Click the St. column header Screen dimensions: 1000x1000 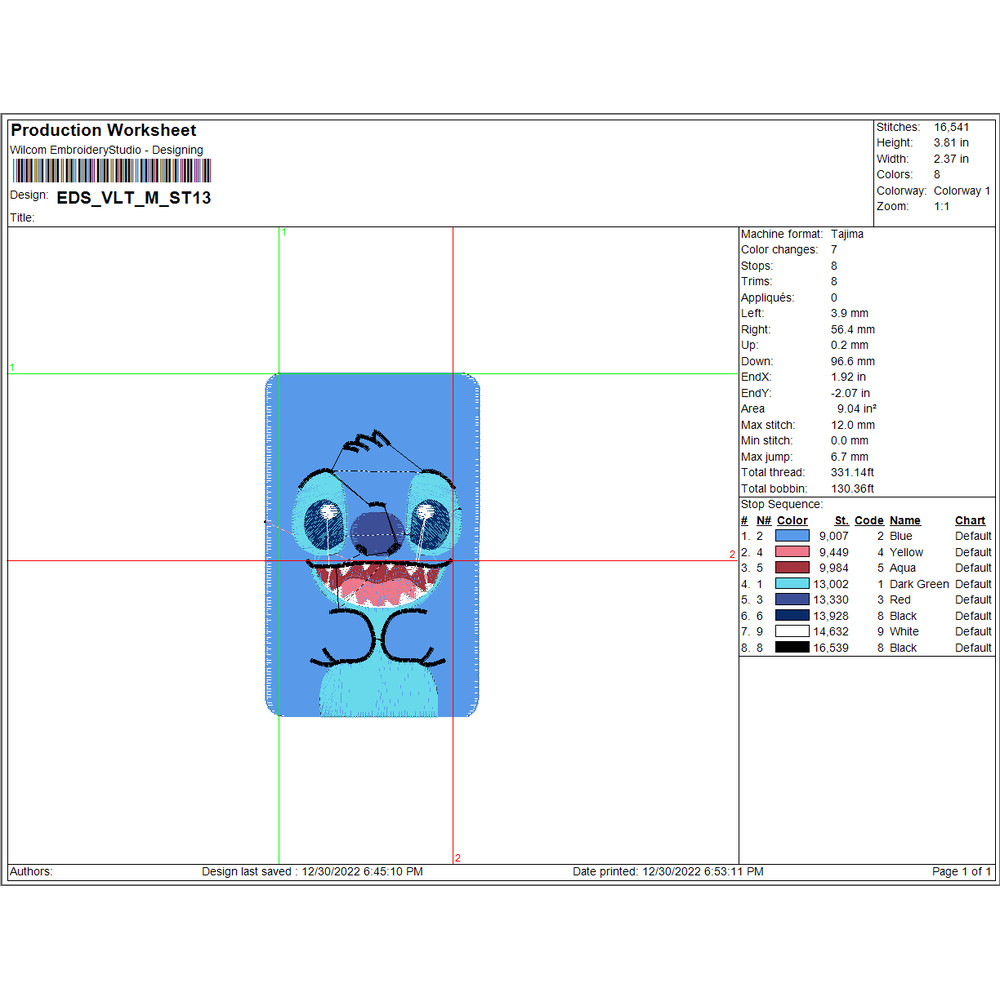point(841,520)
